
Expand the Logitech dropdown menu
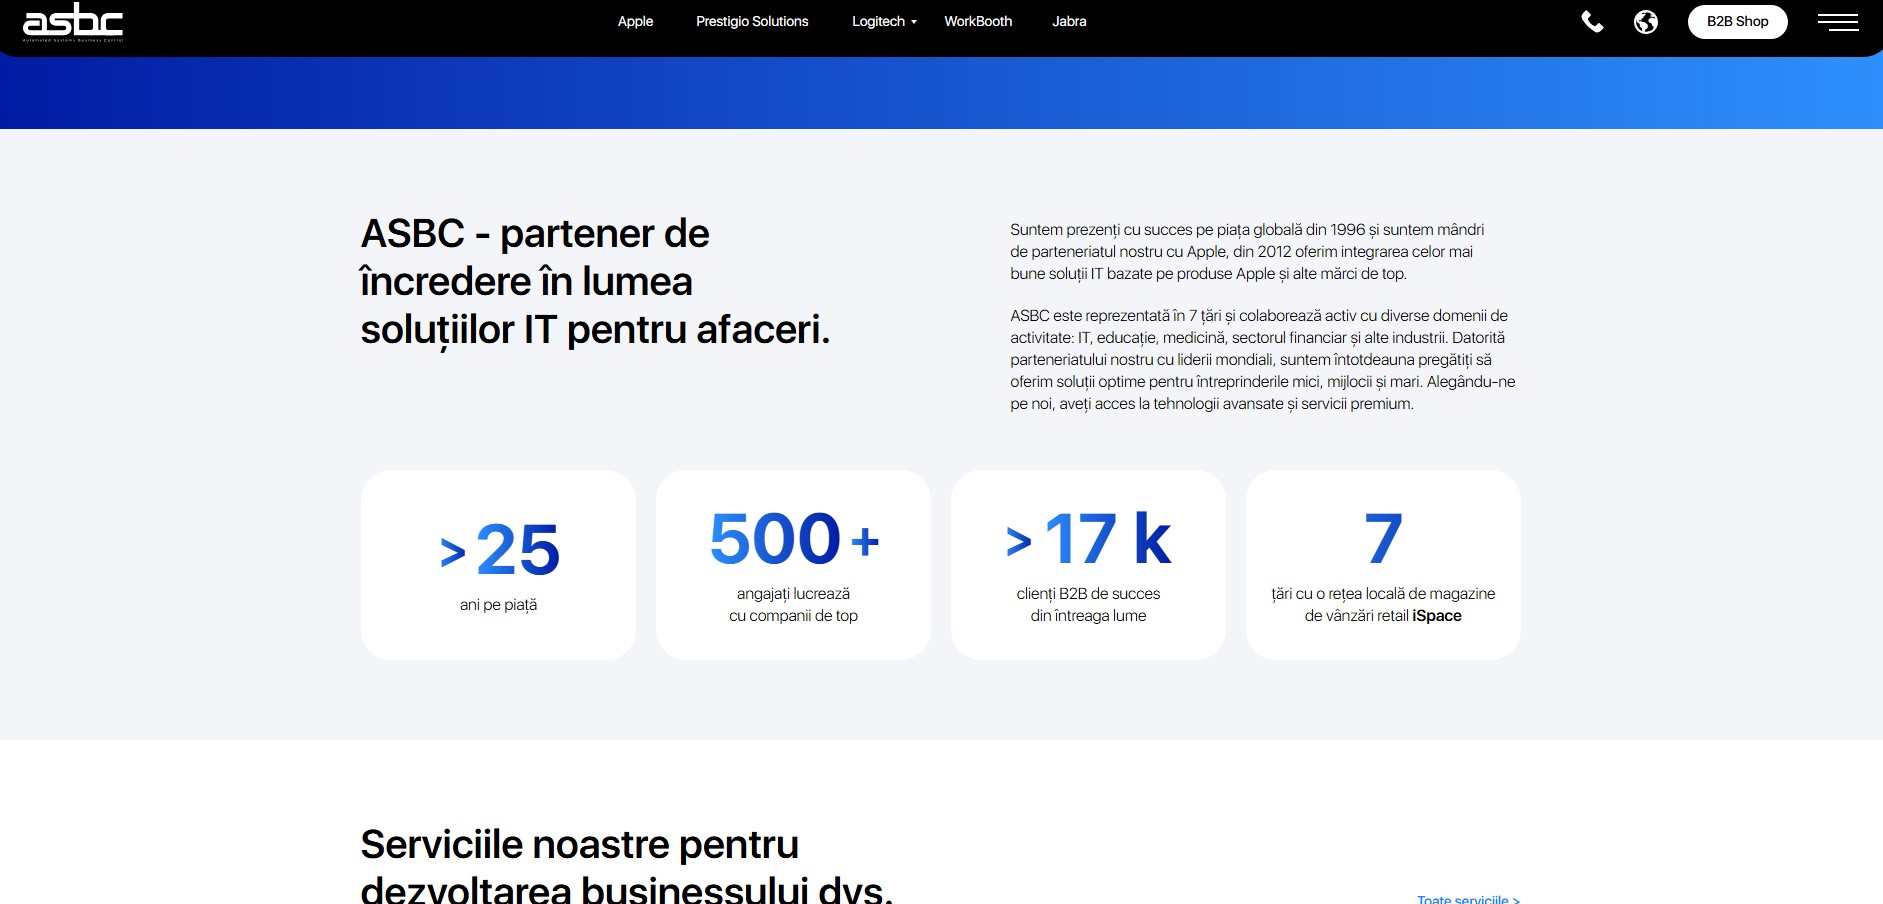pyautogui.click(x=884, y=21)
